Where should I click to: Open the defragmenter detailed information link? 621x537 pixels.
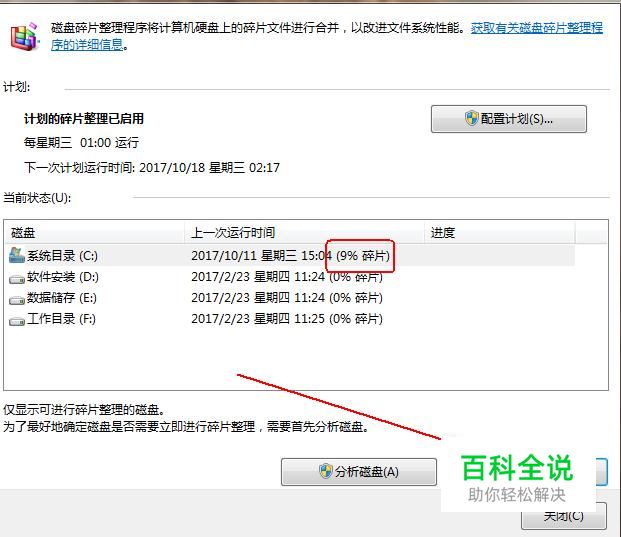tap(537, 28)
